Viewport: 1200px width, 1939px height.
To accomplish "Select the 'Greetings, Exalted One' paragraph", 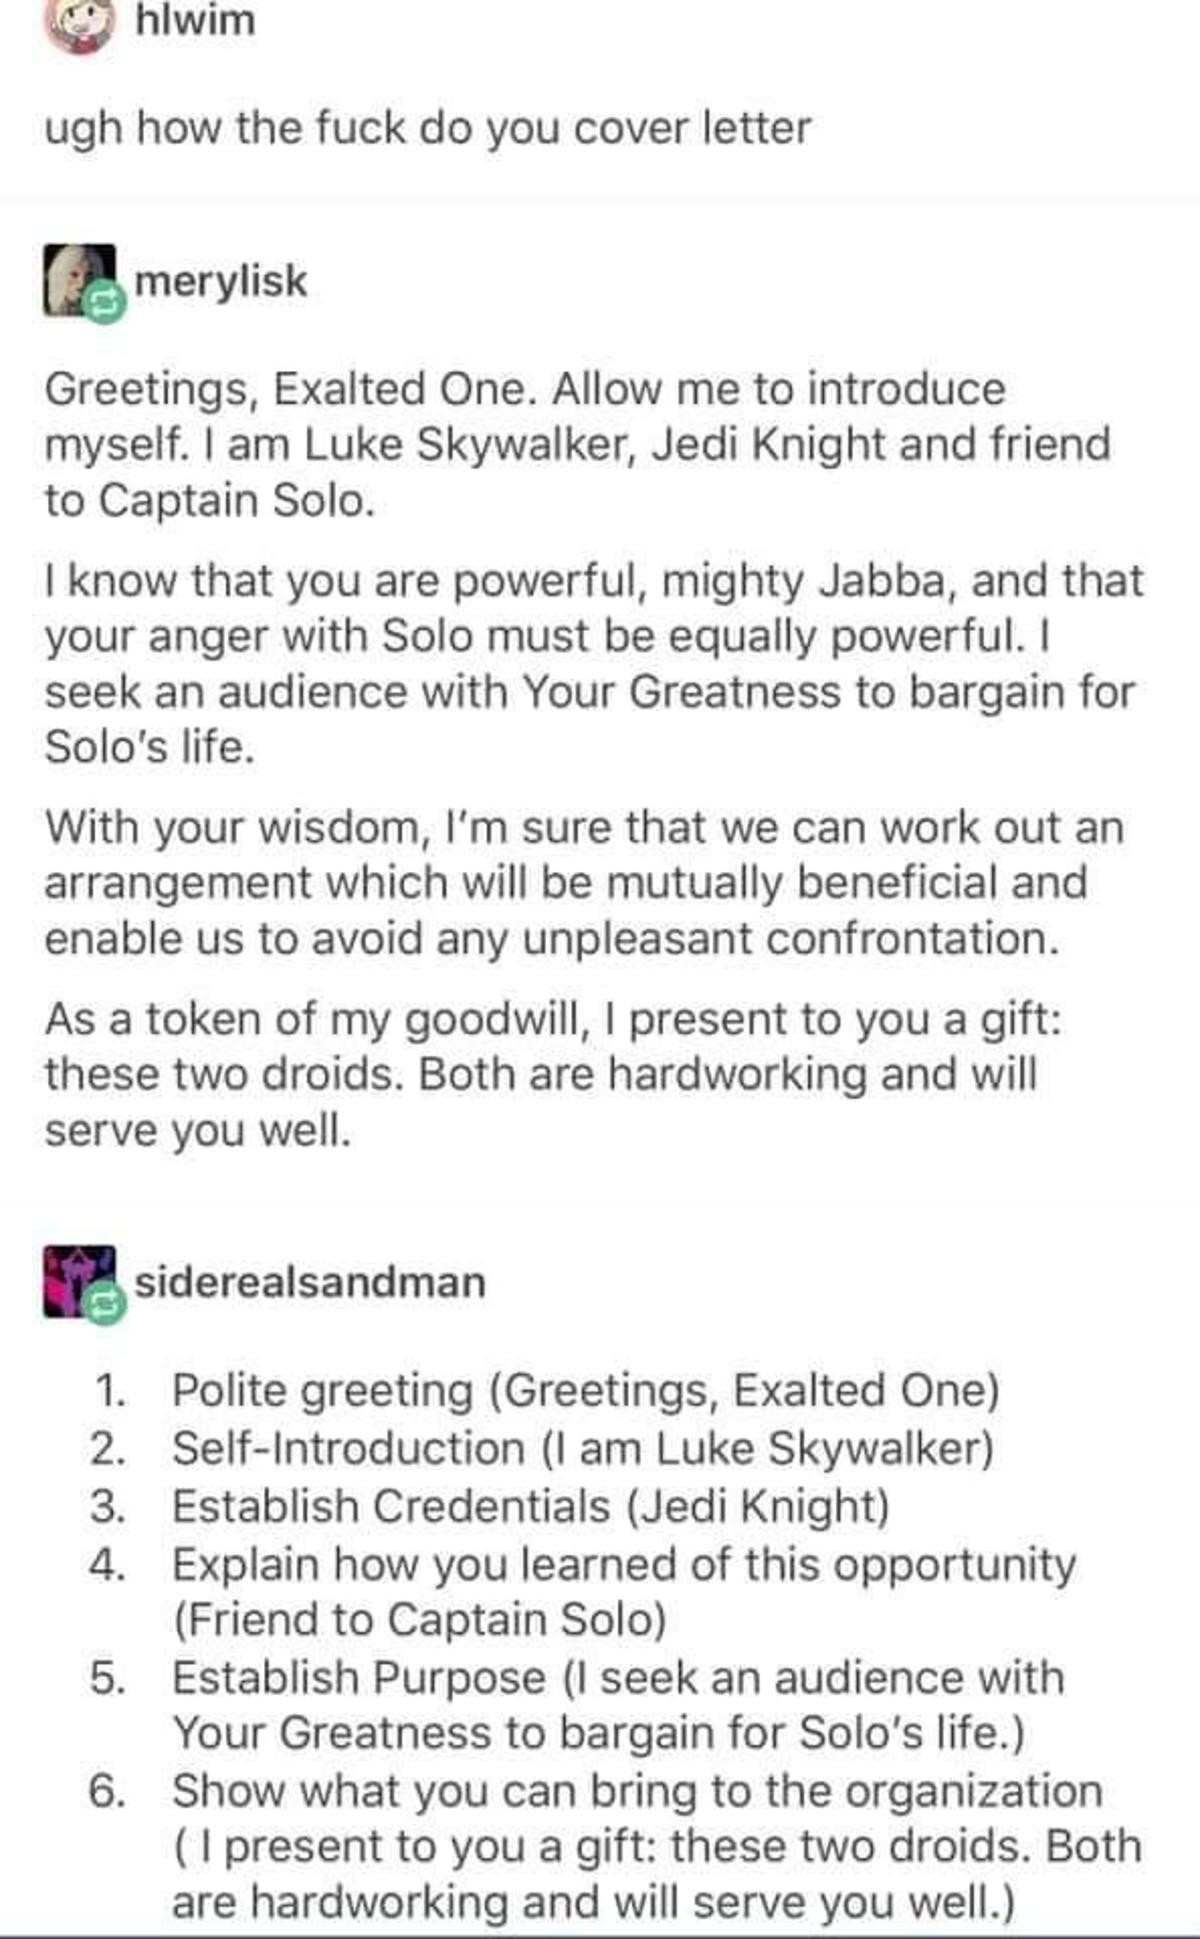I will [577, 444].
